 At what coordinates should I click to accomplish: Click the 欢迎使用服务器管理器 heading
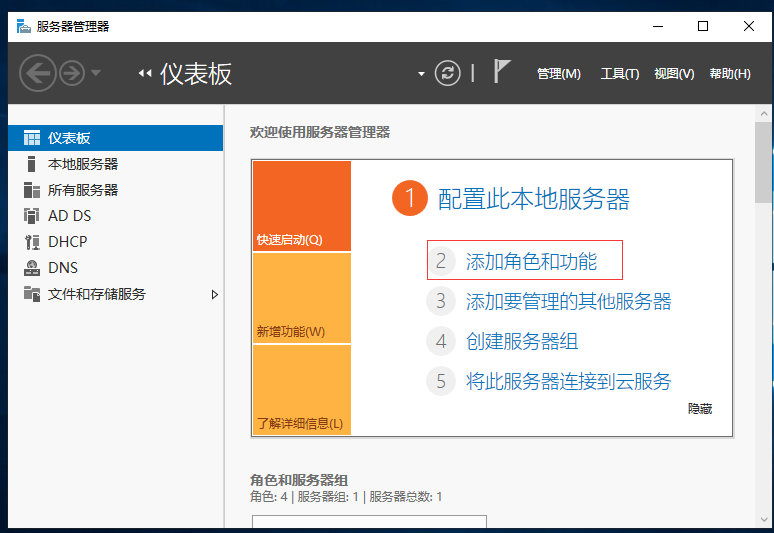(x=320, y=132)
